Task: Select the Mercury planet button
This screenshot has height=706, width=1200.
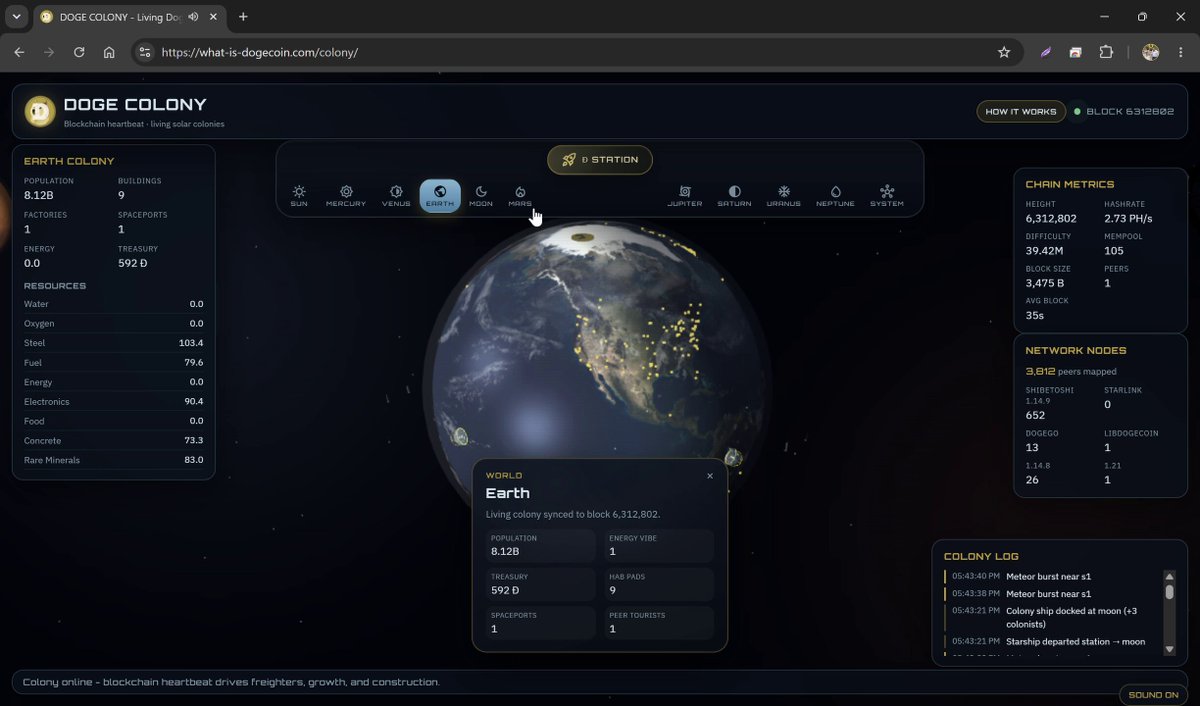Action: point(346,195)
